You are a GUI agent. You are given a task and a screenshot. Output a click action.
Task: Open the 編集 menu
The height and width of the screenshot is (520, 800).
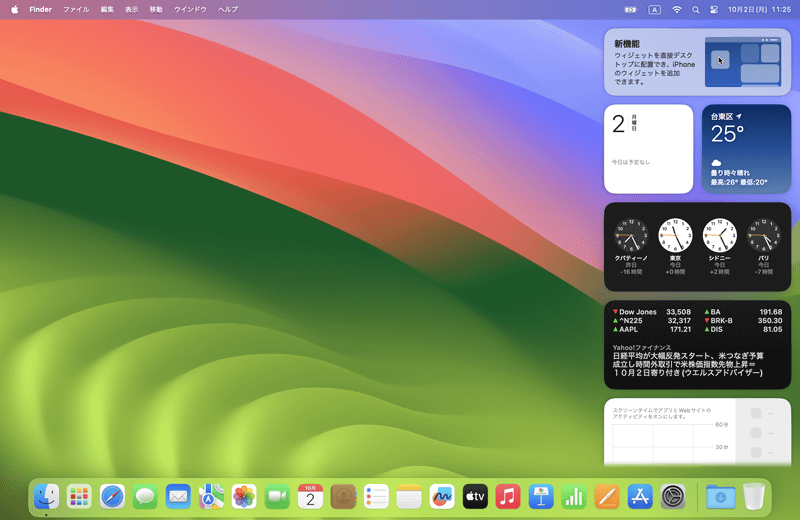pyautogui.click(x=107, y=9)
